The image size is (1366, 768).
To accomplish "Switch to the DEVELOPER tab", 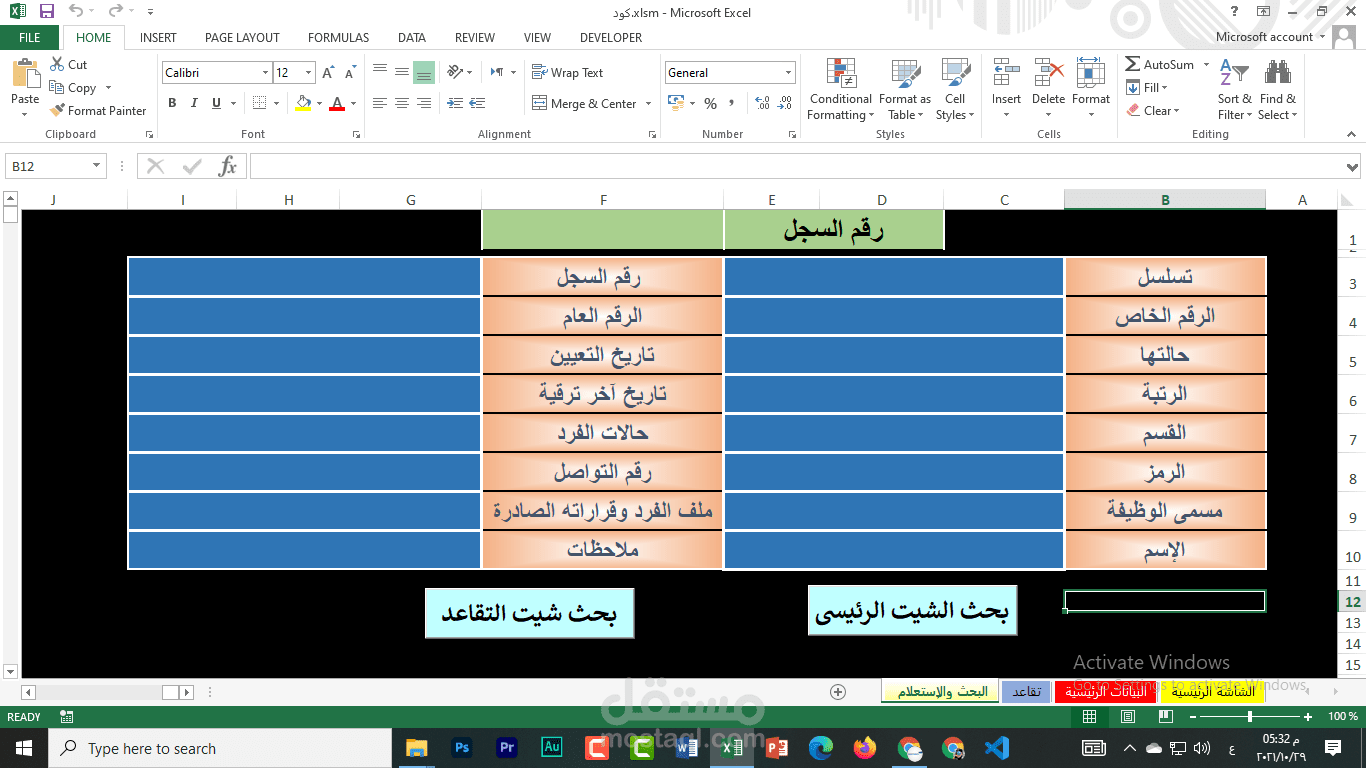I will coord(611,38).
